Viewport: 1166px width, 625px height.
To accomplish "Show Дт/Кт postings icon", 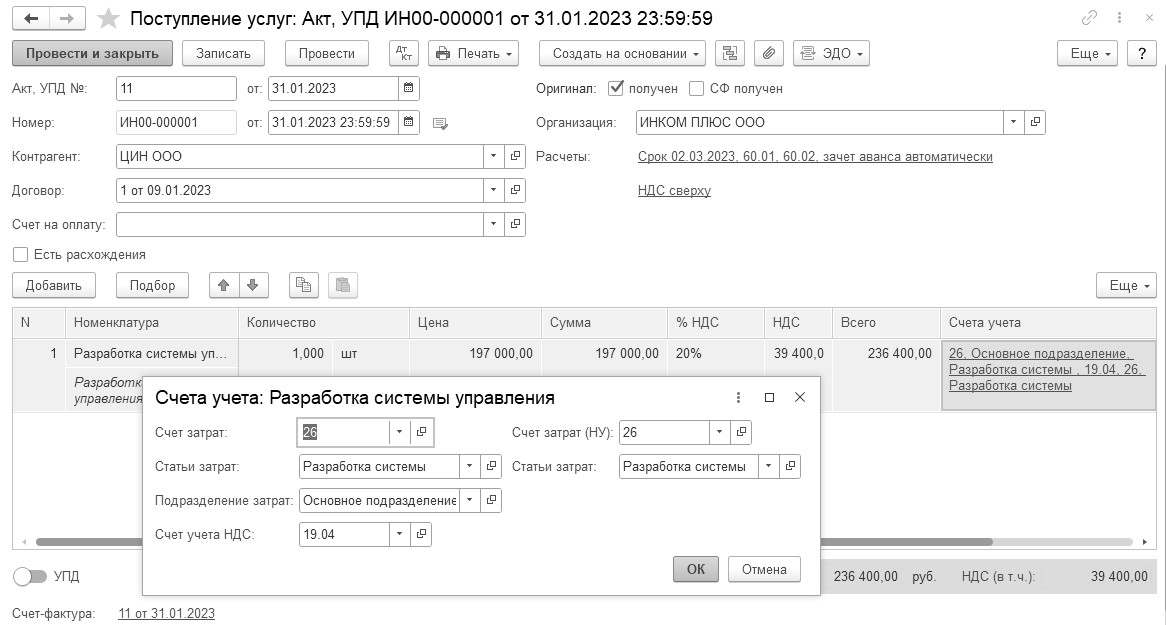I will (404, 54).
